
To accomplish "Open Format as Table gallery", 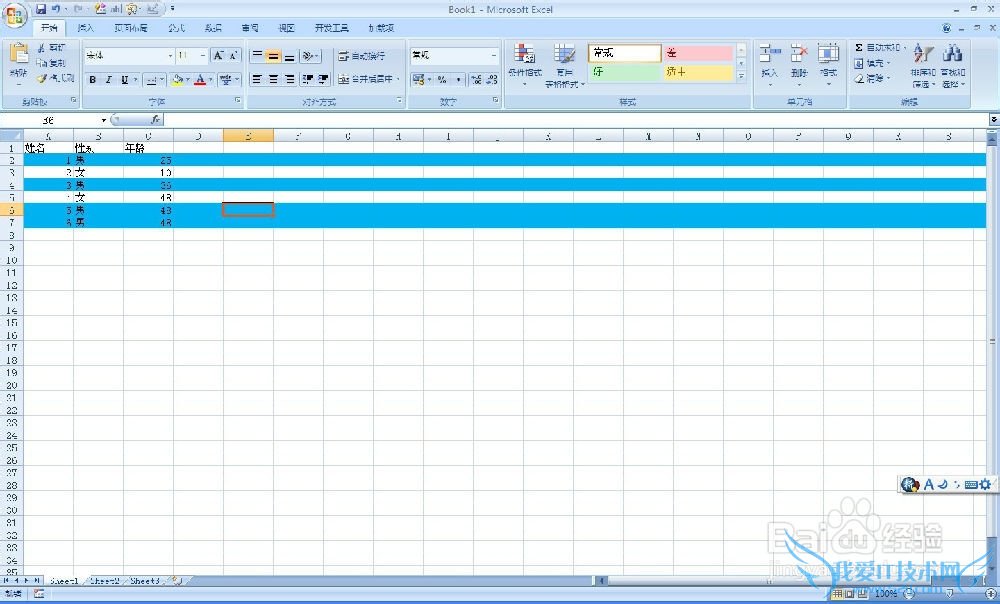I will point(564,65).
